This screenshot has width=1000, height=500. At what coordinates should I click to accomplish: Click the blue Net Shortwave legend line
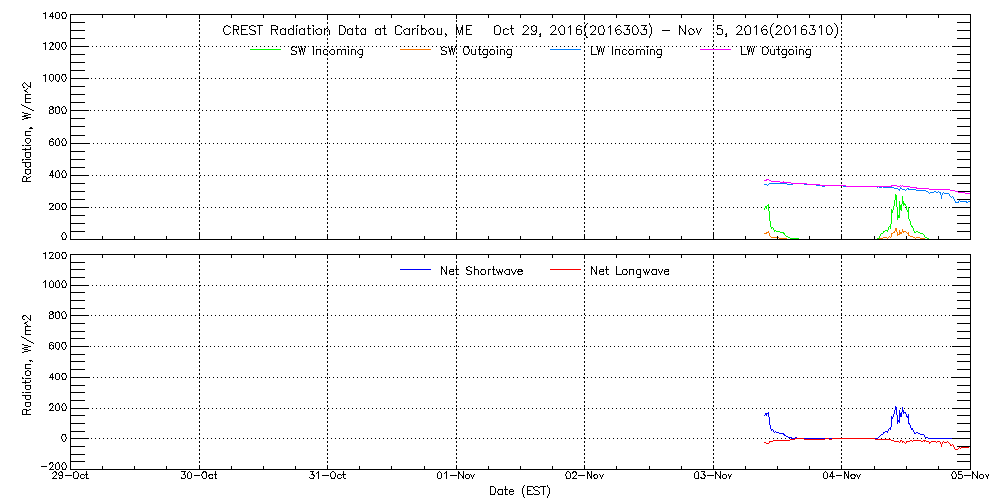tap(414, 270)
